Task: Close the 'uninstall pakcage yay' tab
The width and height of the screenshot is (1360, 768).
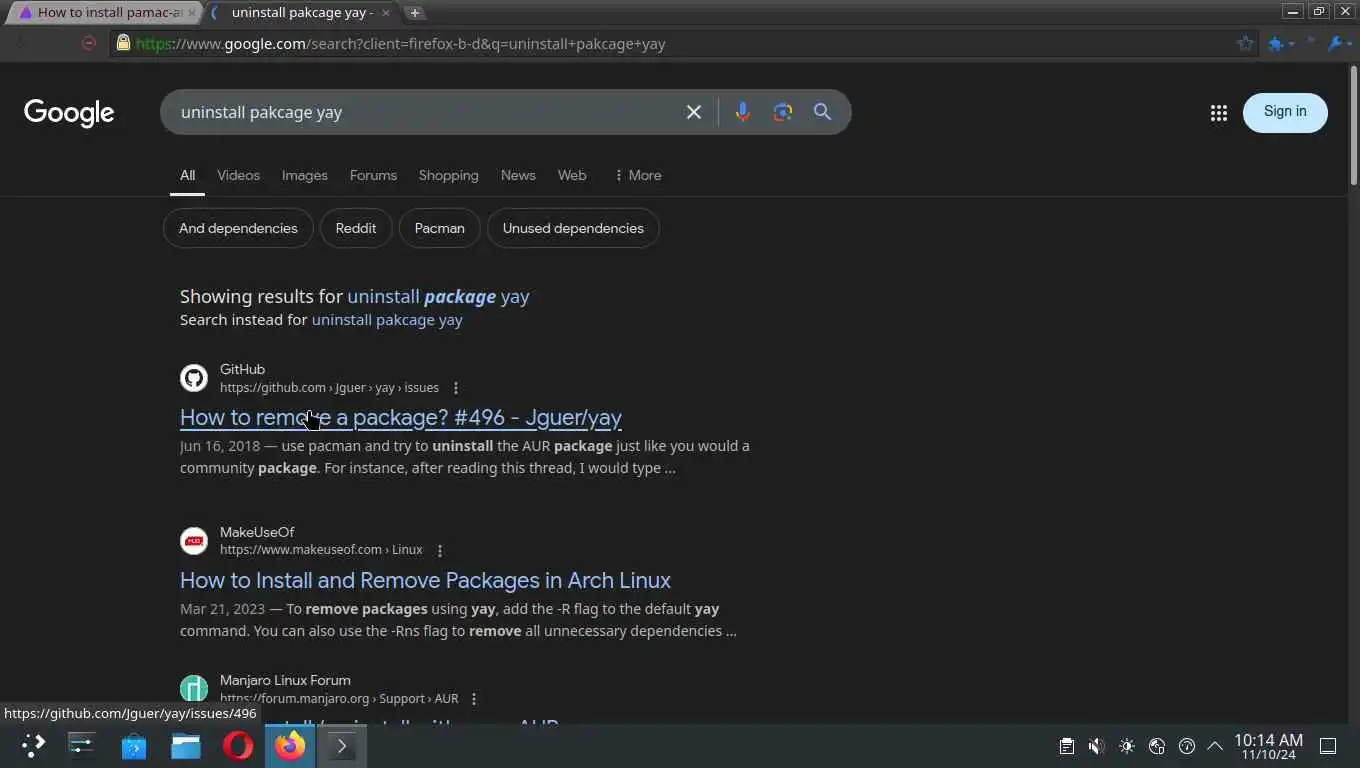Action: 386,13
